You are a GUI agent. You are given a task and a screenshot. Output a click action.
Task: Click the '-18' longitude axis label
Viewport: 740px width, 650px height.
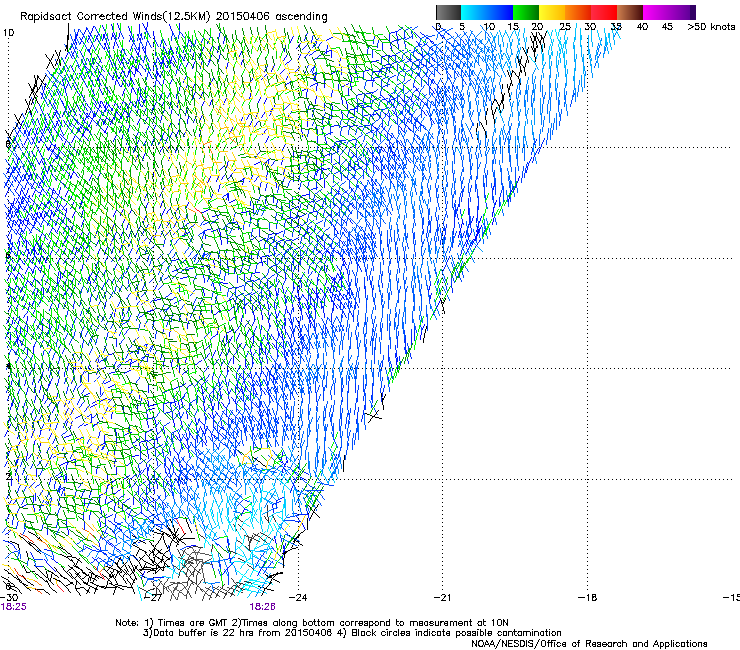click(587, 597)
